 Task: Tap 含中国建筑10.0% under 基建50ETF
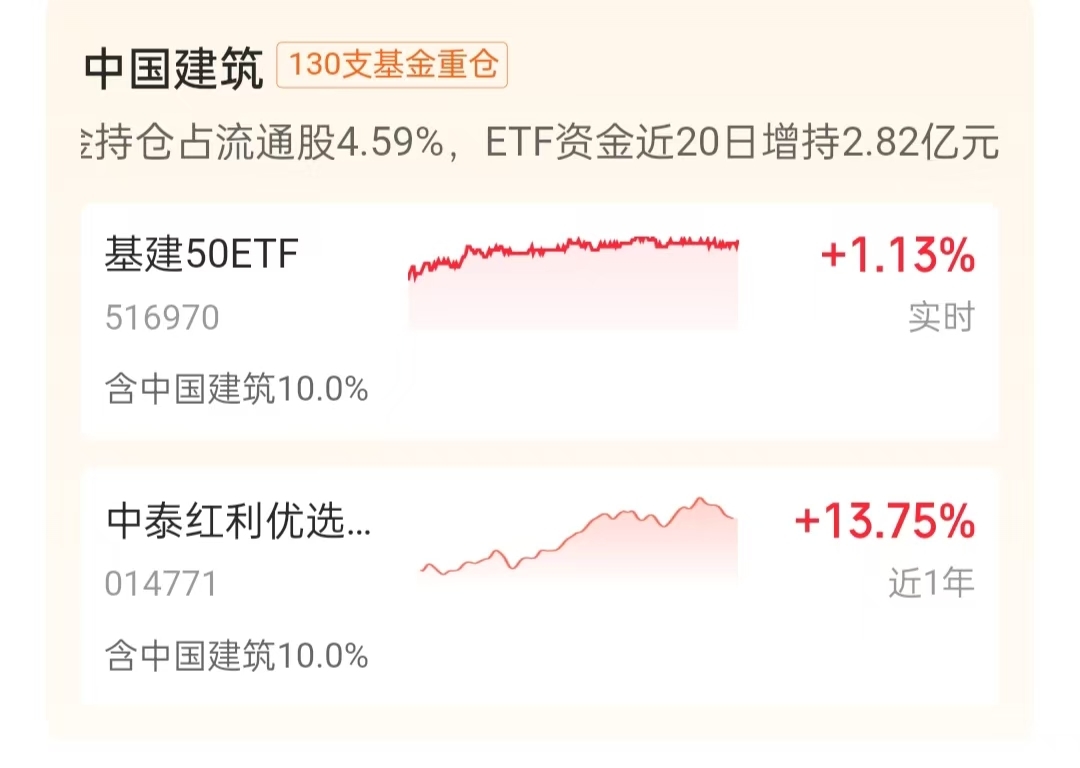pyautogui.click(x=237, y=389)
